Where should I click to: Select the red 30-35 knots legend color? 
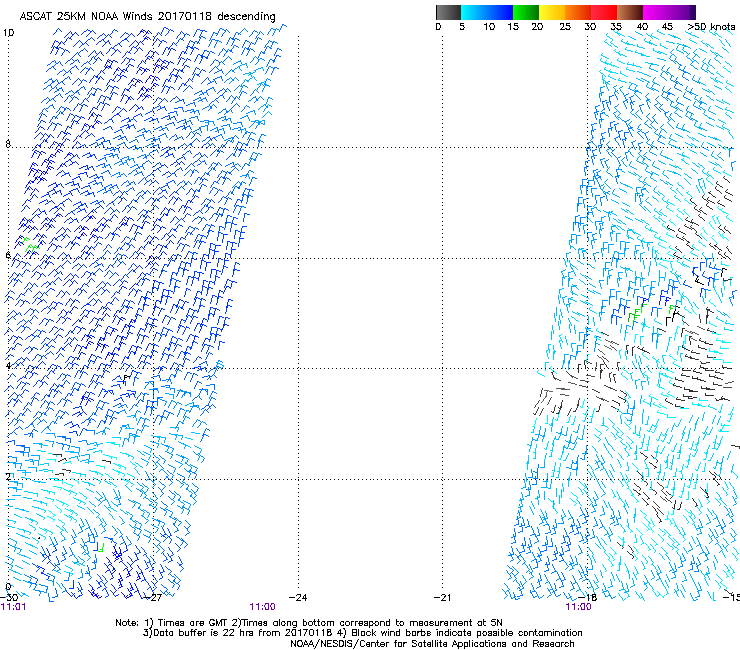tap(604, 12)
